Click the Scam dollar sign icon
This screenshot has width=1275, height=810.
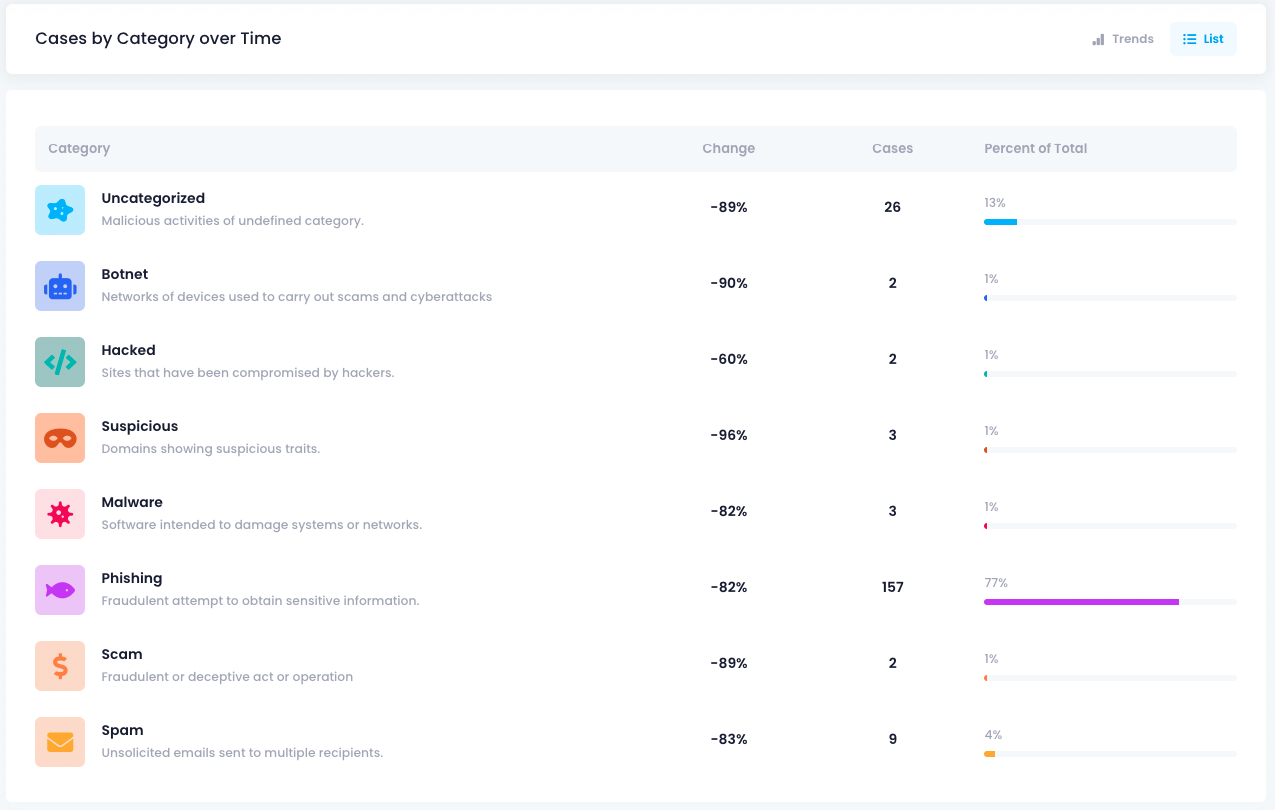pos(60,666)
